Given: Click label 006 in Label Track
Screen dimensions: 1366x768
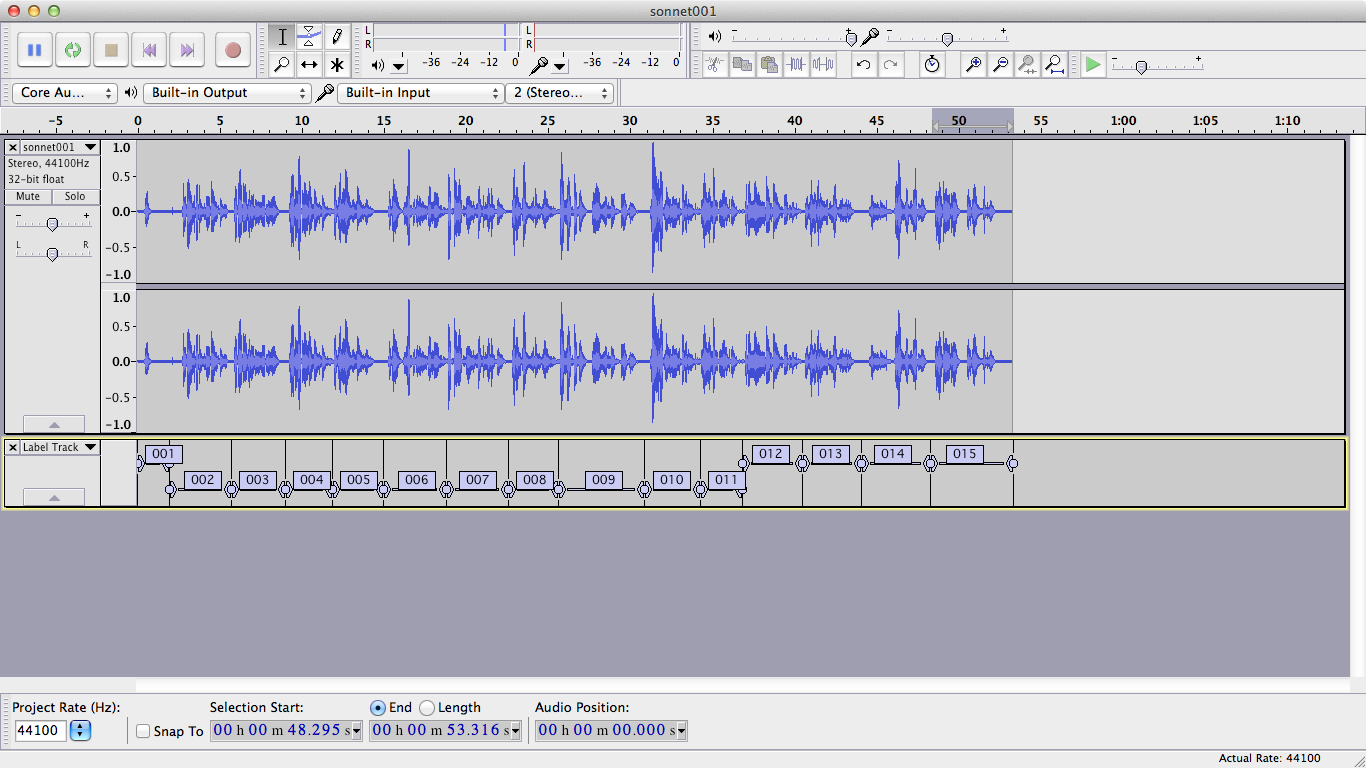Looking at the screenshot, I should tap(417, 480).
